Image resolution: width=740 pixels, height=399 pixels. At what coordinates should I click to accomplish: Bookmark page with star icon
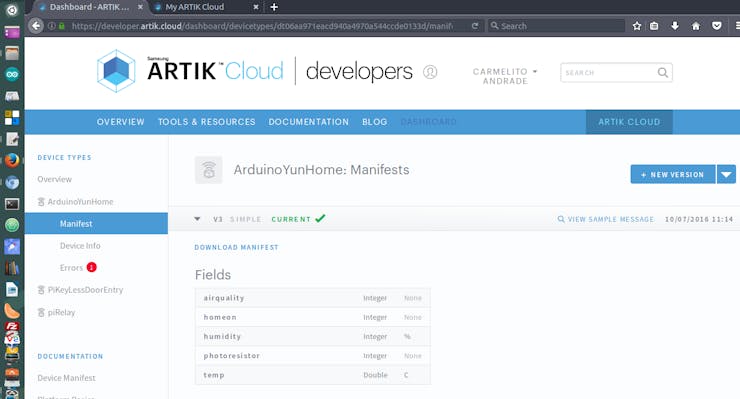637,26
